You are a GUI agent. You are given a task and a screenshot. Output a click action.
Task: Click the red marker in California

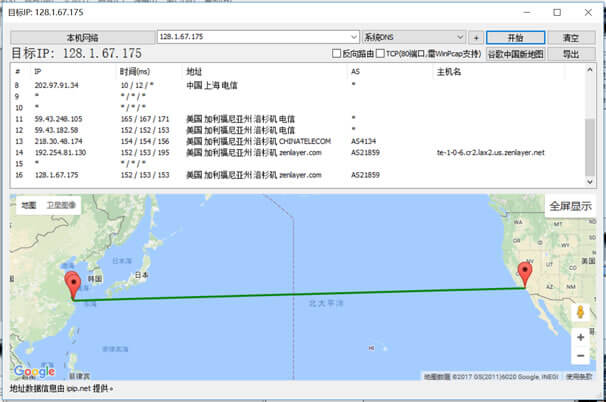tap(526, 275)
